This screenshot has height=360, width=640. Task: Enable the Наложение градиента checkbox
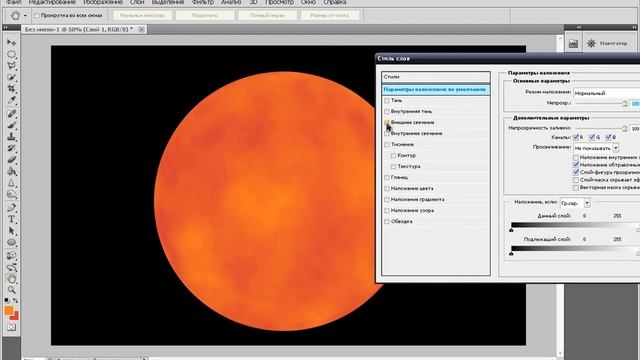click(387, 200)
